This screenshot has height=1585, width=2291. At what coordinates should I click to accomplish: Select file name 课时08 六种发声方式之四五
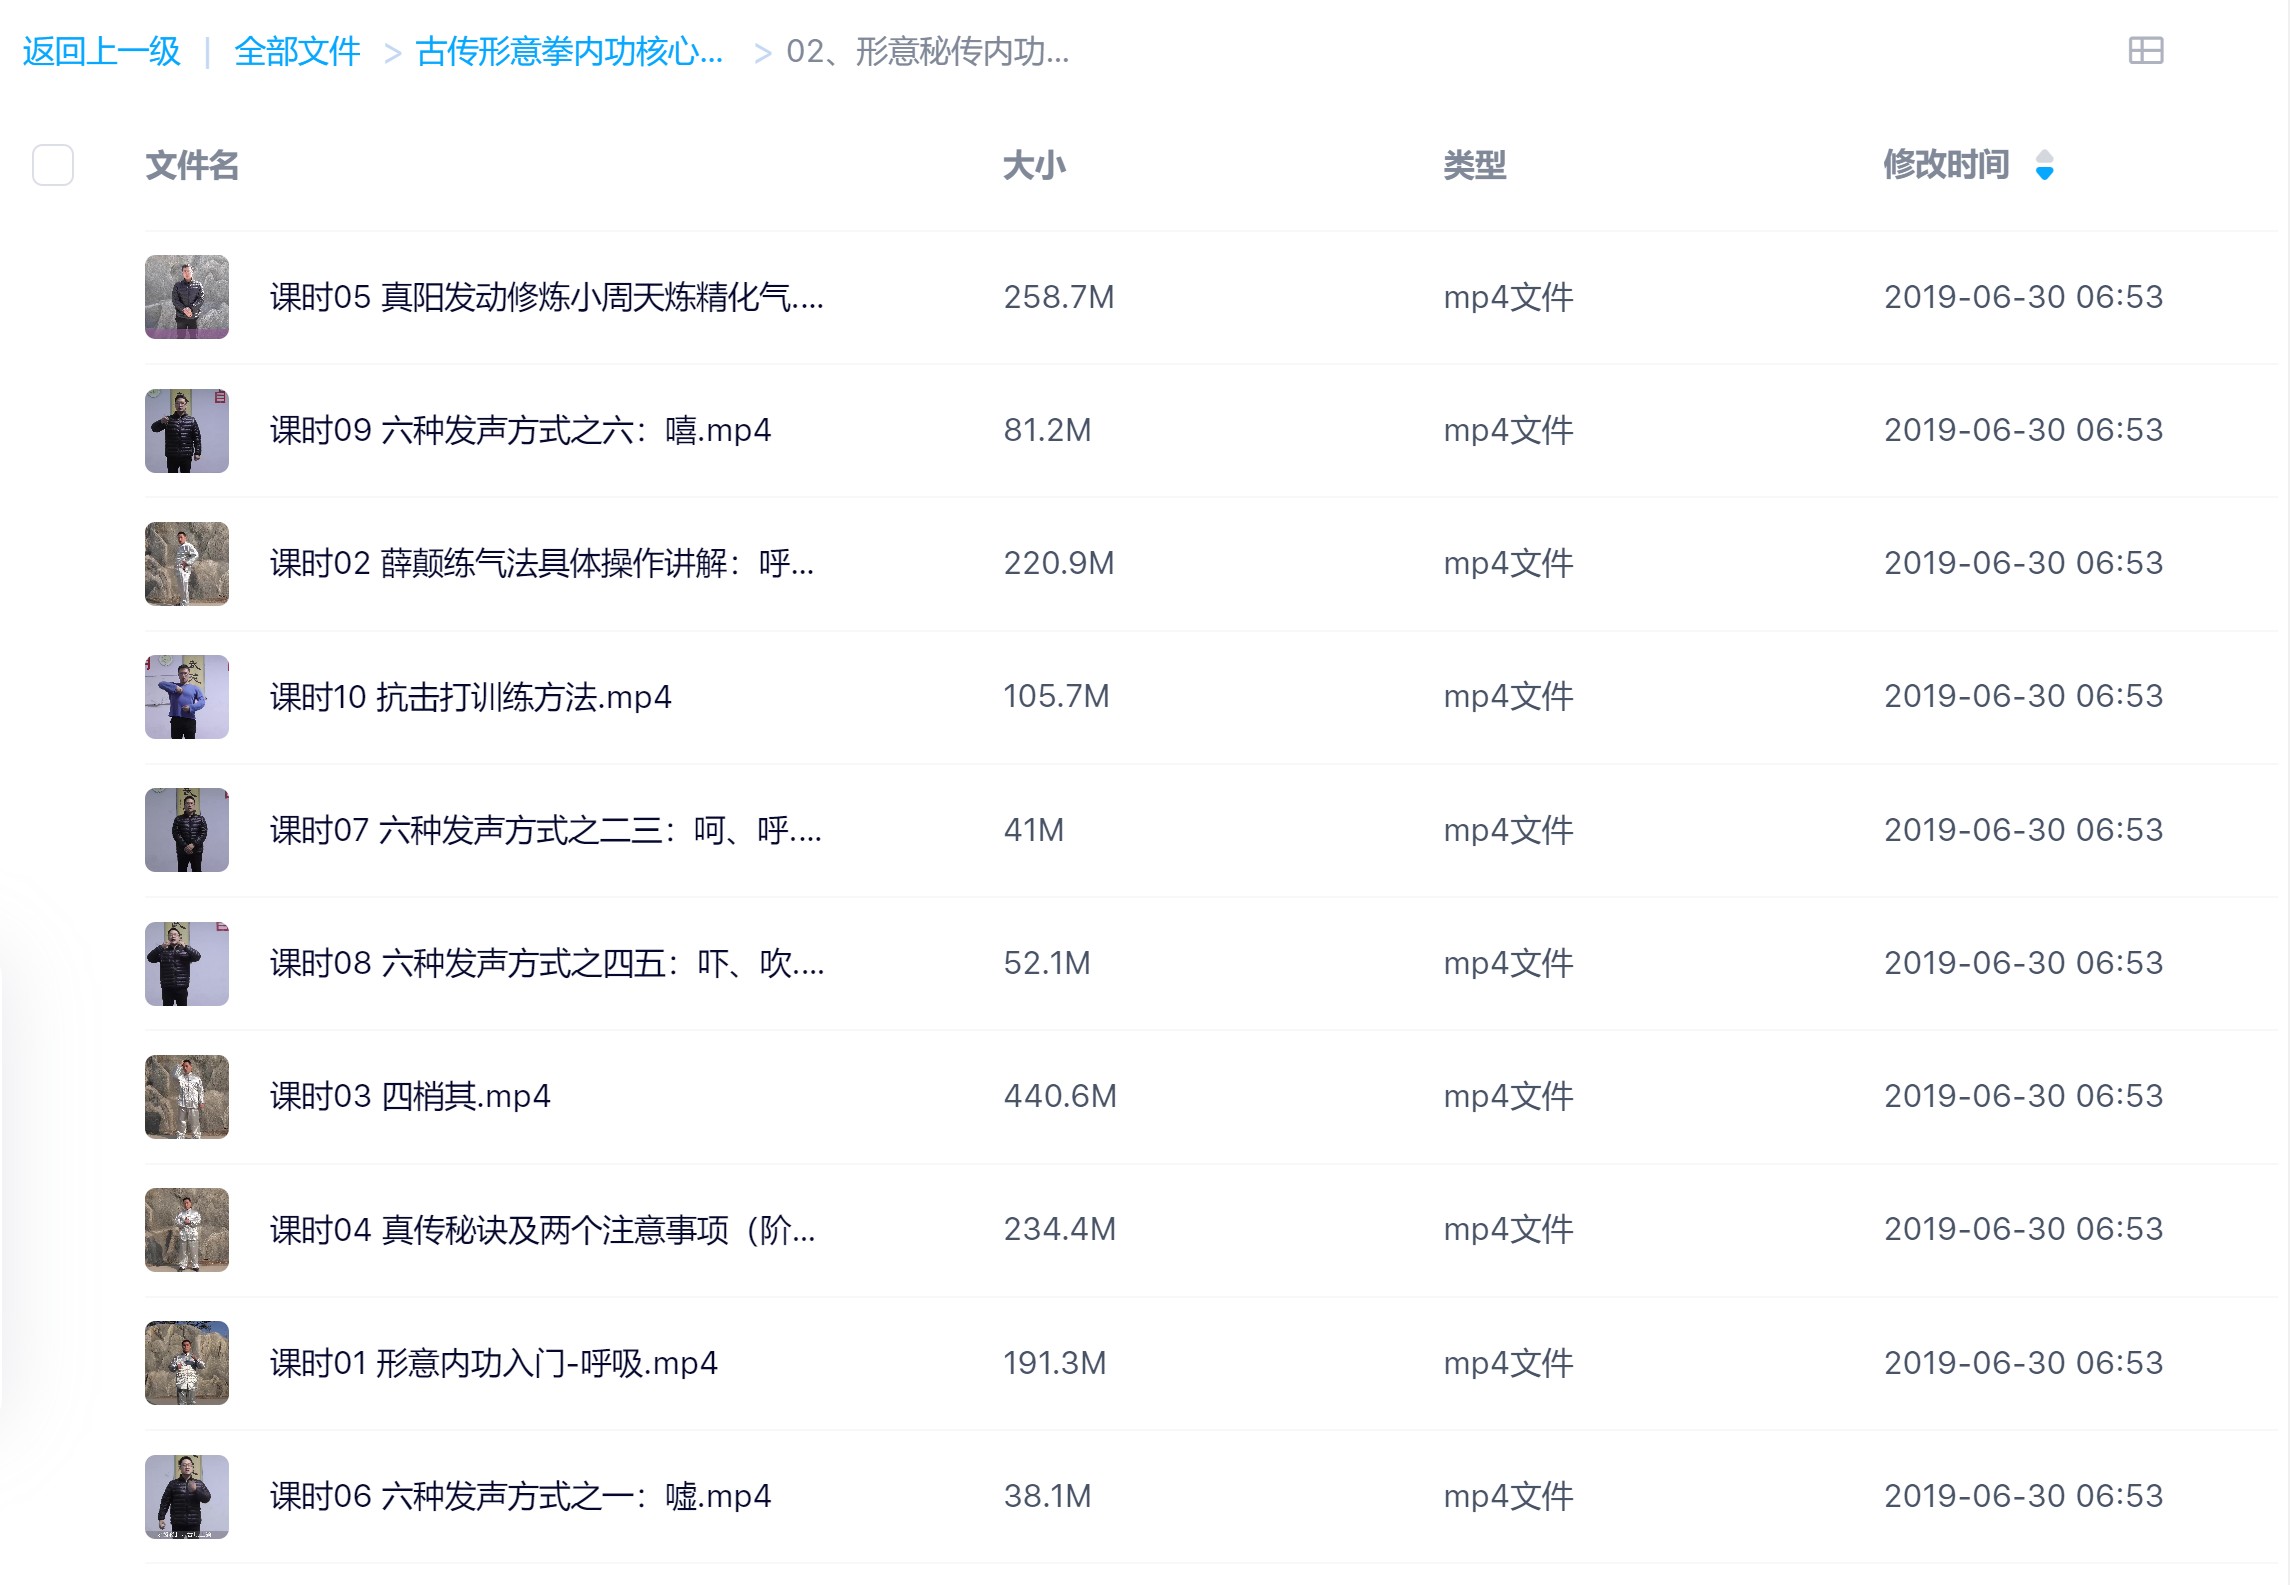tap(547, 963)
